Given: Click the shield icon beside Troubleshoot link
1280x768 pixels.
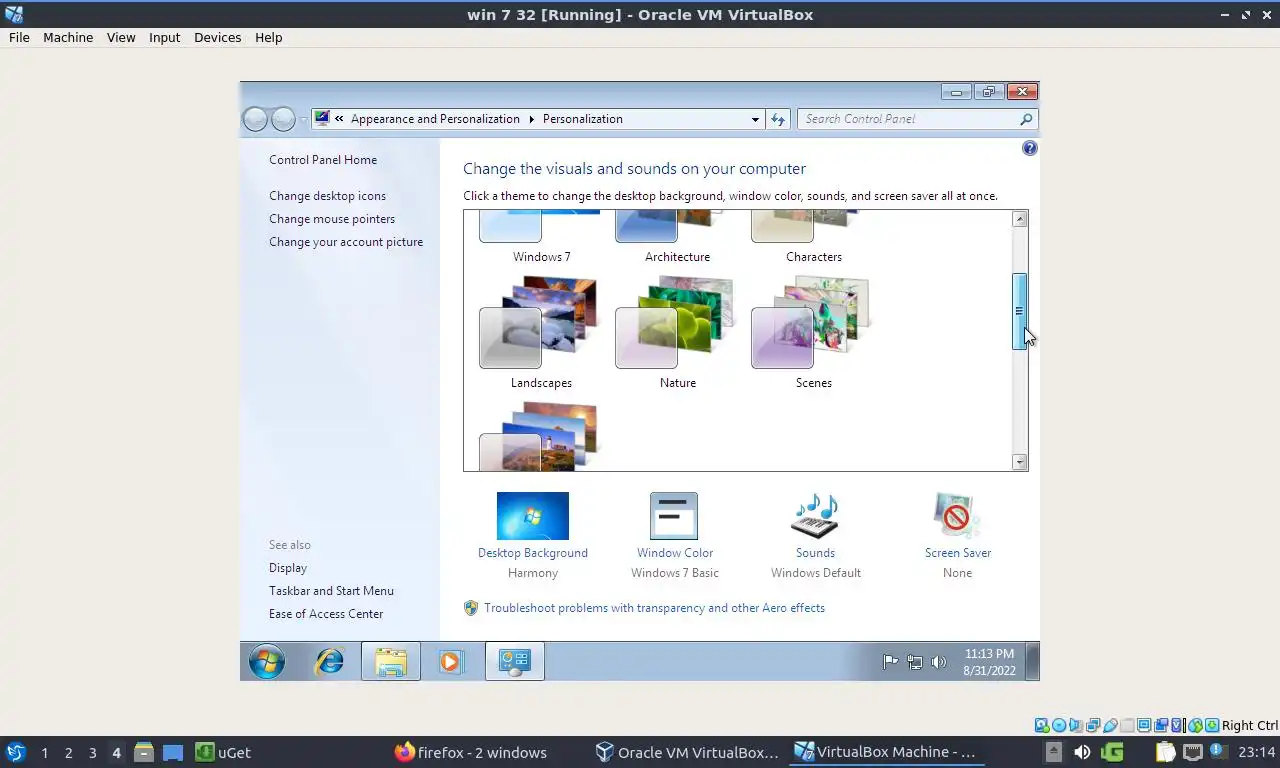Looking at the screenshot, I should tap(471, 608).
